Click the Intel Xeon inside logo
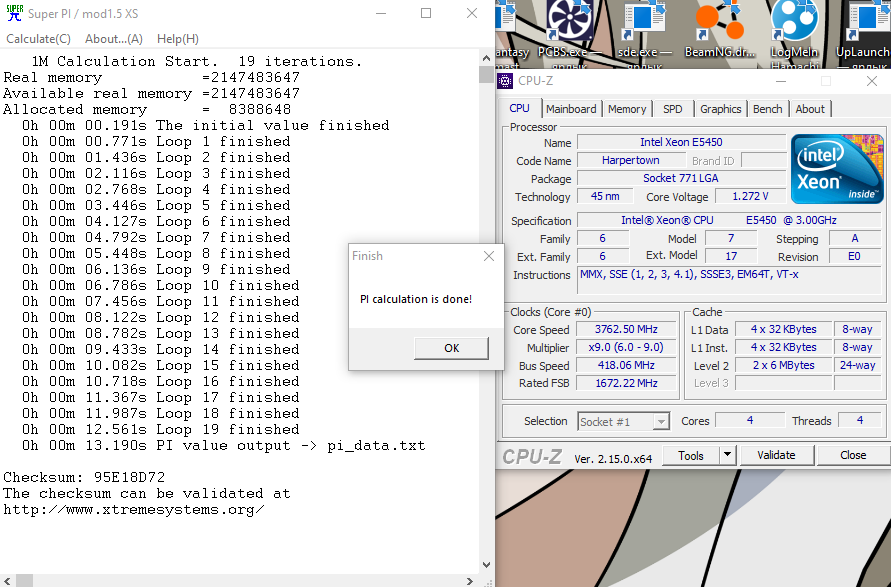The height and width of the screenshot is (587, 891). tap(837, 169)
